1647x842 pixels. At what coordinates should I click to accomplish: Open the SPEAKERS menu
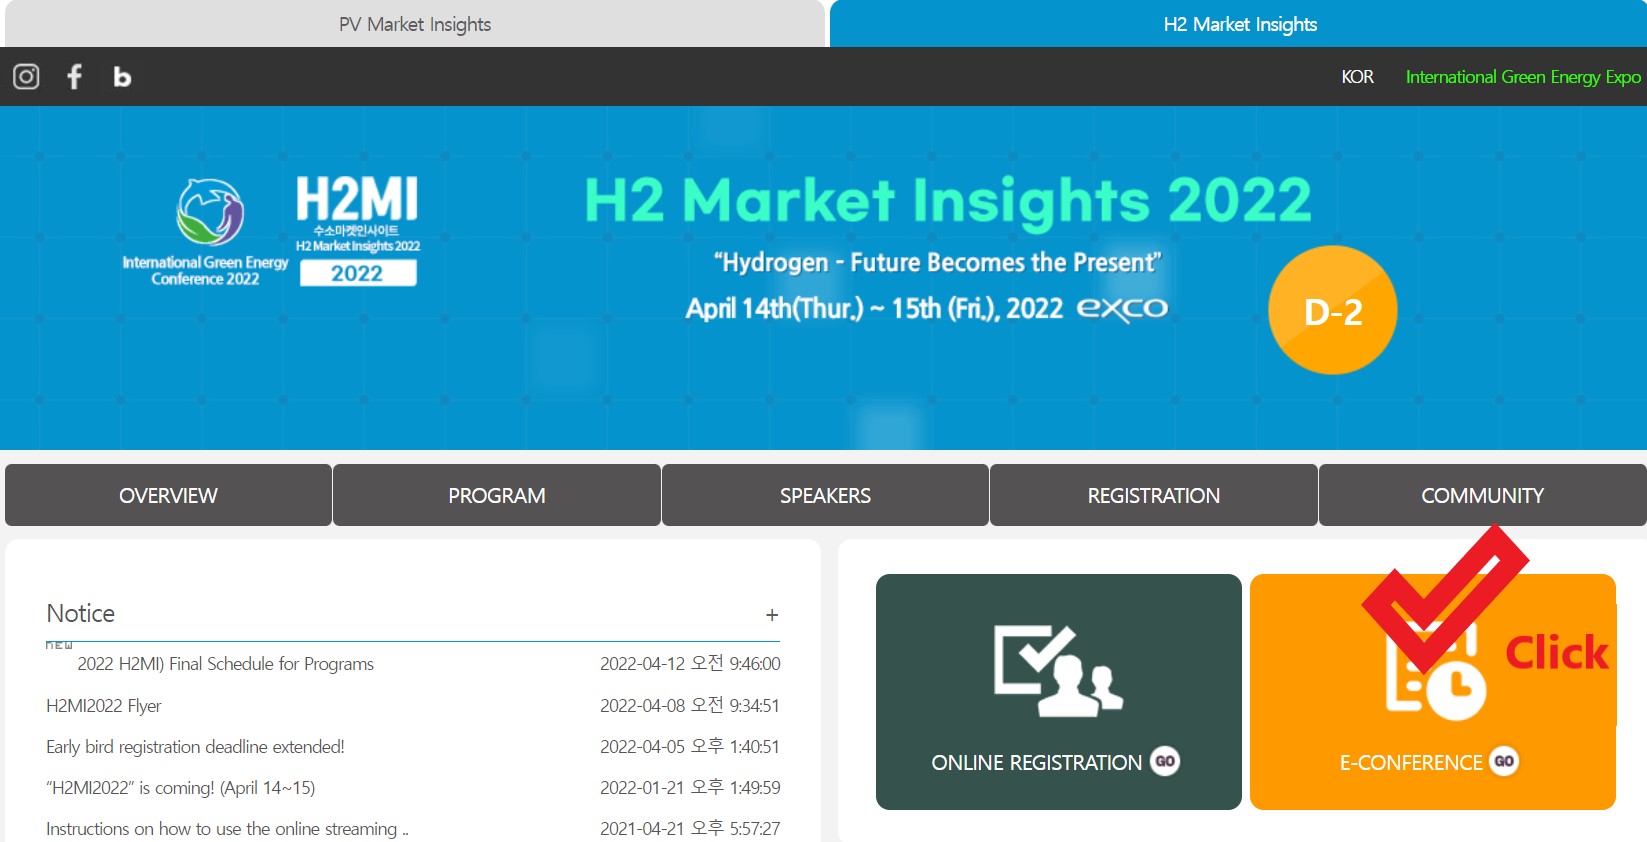click(x=825, y=495)
